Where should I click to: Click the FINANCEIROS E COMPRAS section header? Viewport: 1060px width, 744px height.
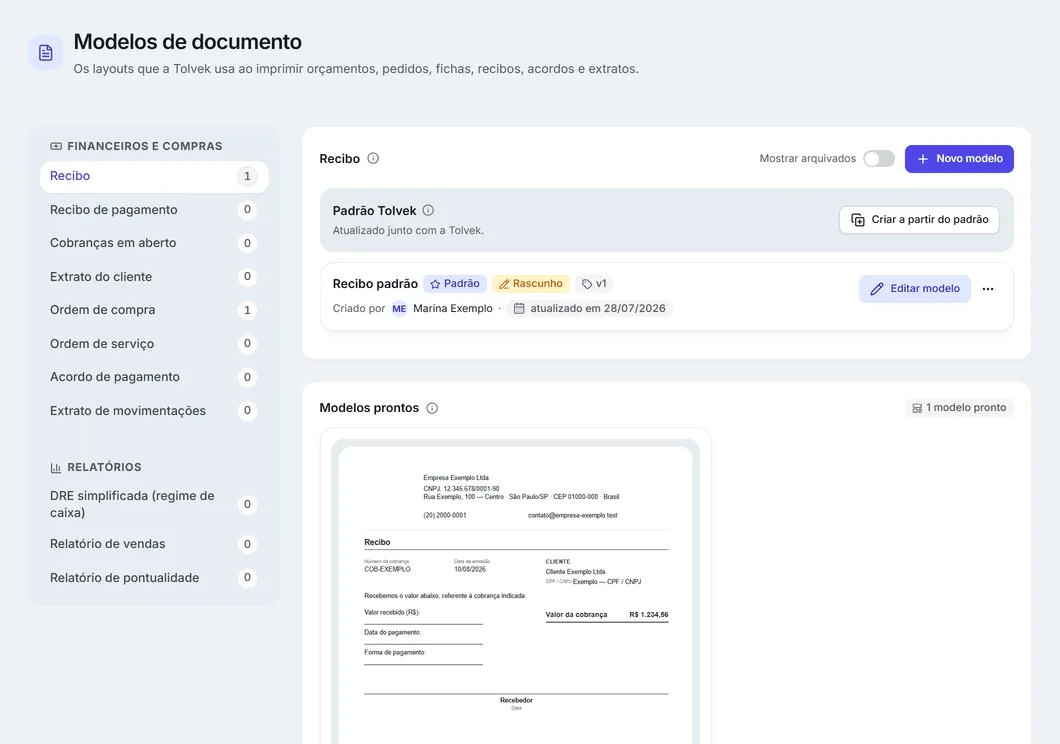(145, 146)
